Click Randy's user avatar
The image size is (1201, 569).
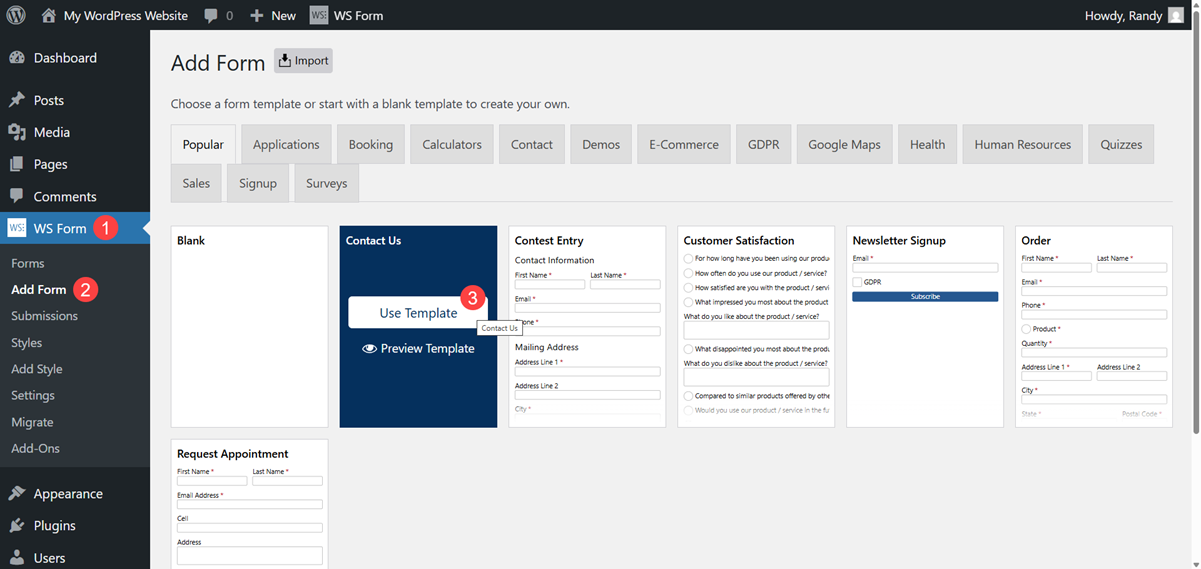pos(1176,15)
